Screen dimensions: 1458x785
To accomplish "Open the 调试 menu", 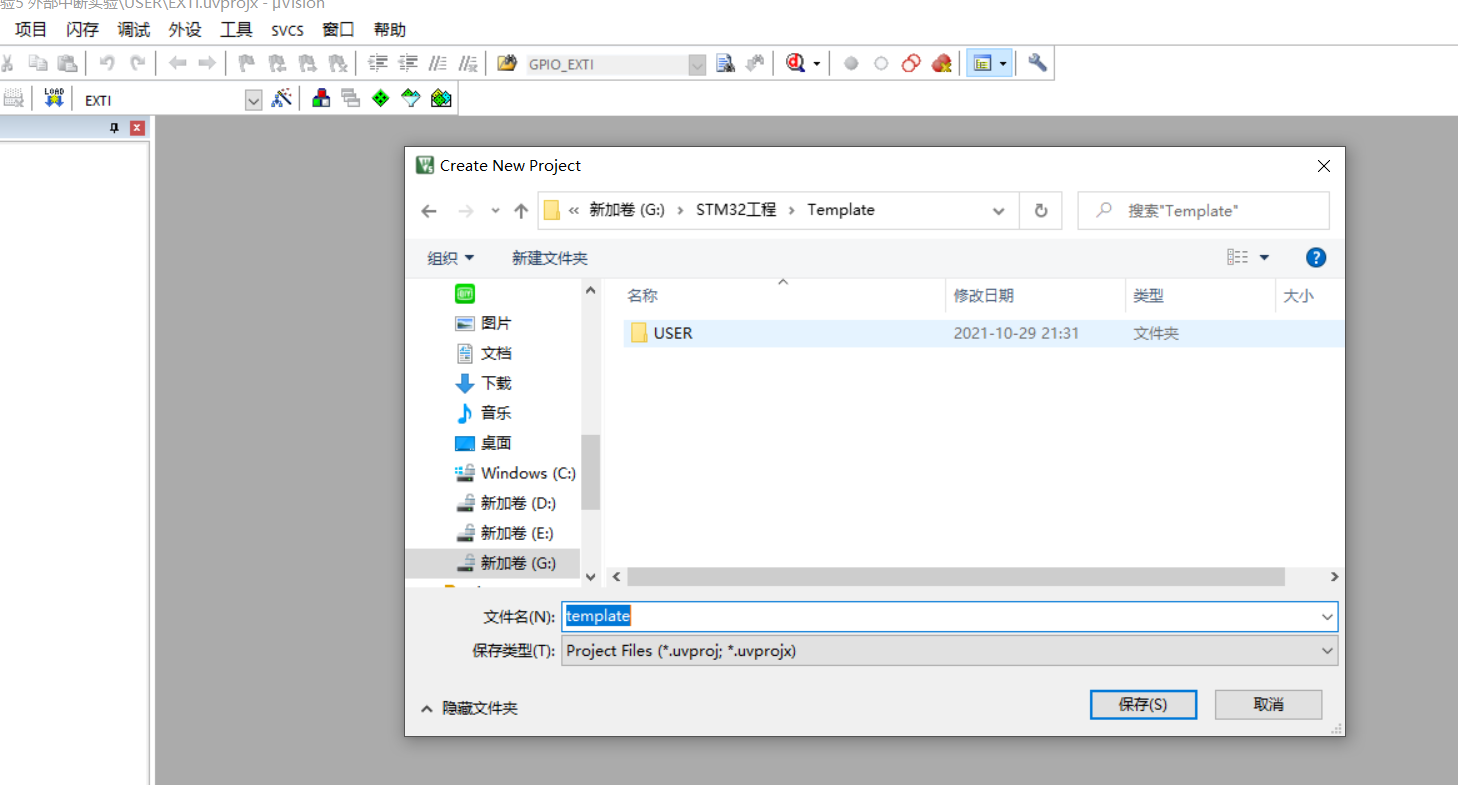I will coord(134,29).
